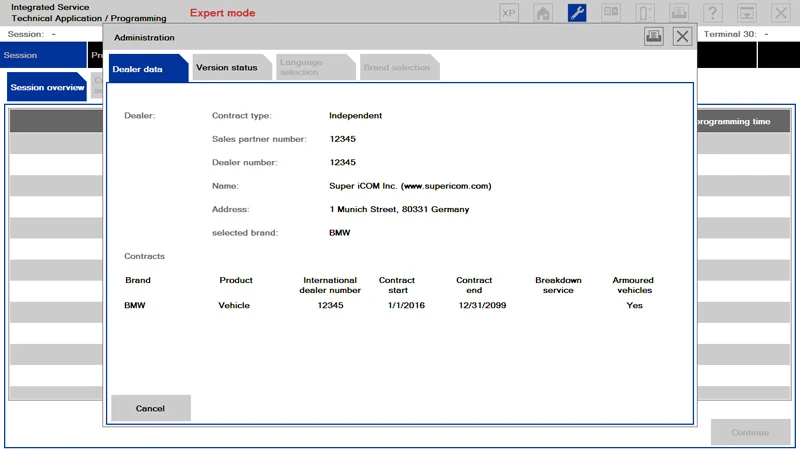The image size is (800, 450).
Task: Open the wrench administration icon
Action: click(x=577, y=13)
